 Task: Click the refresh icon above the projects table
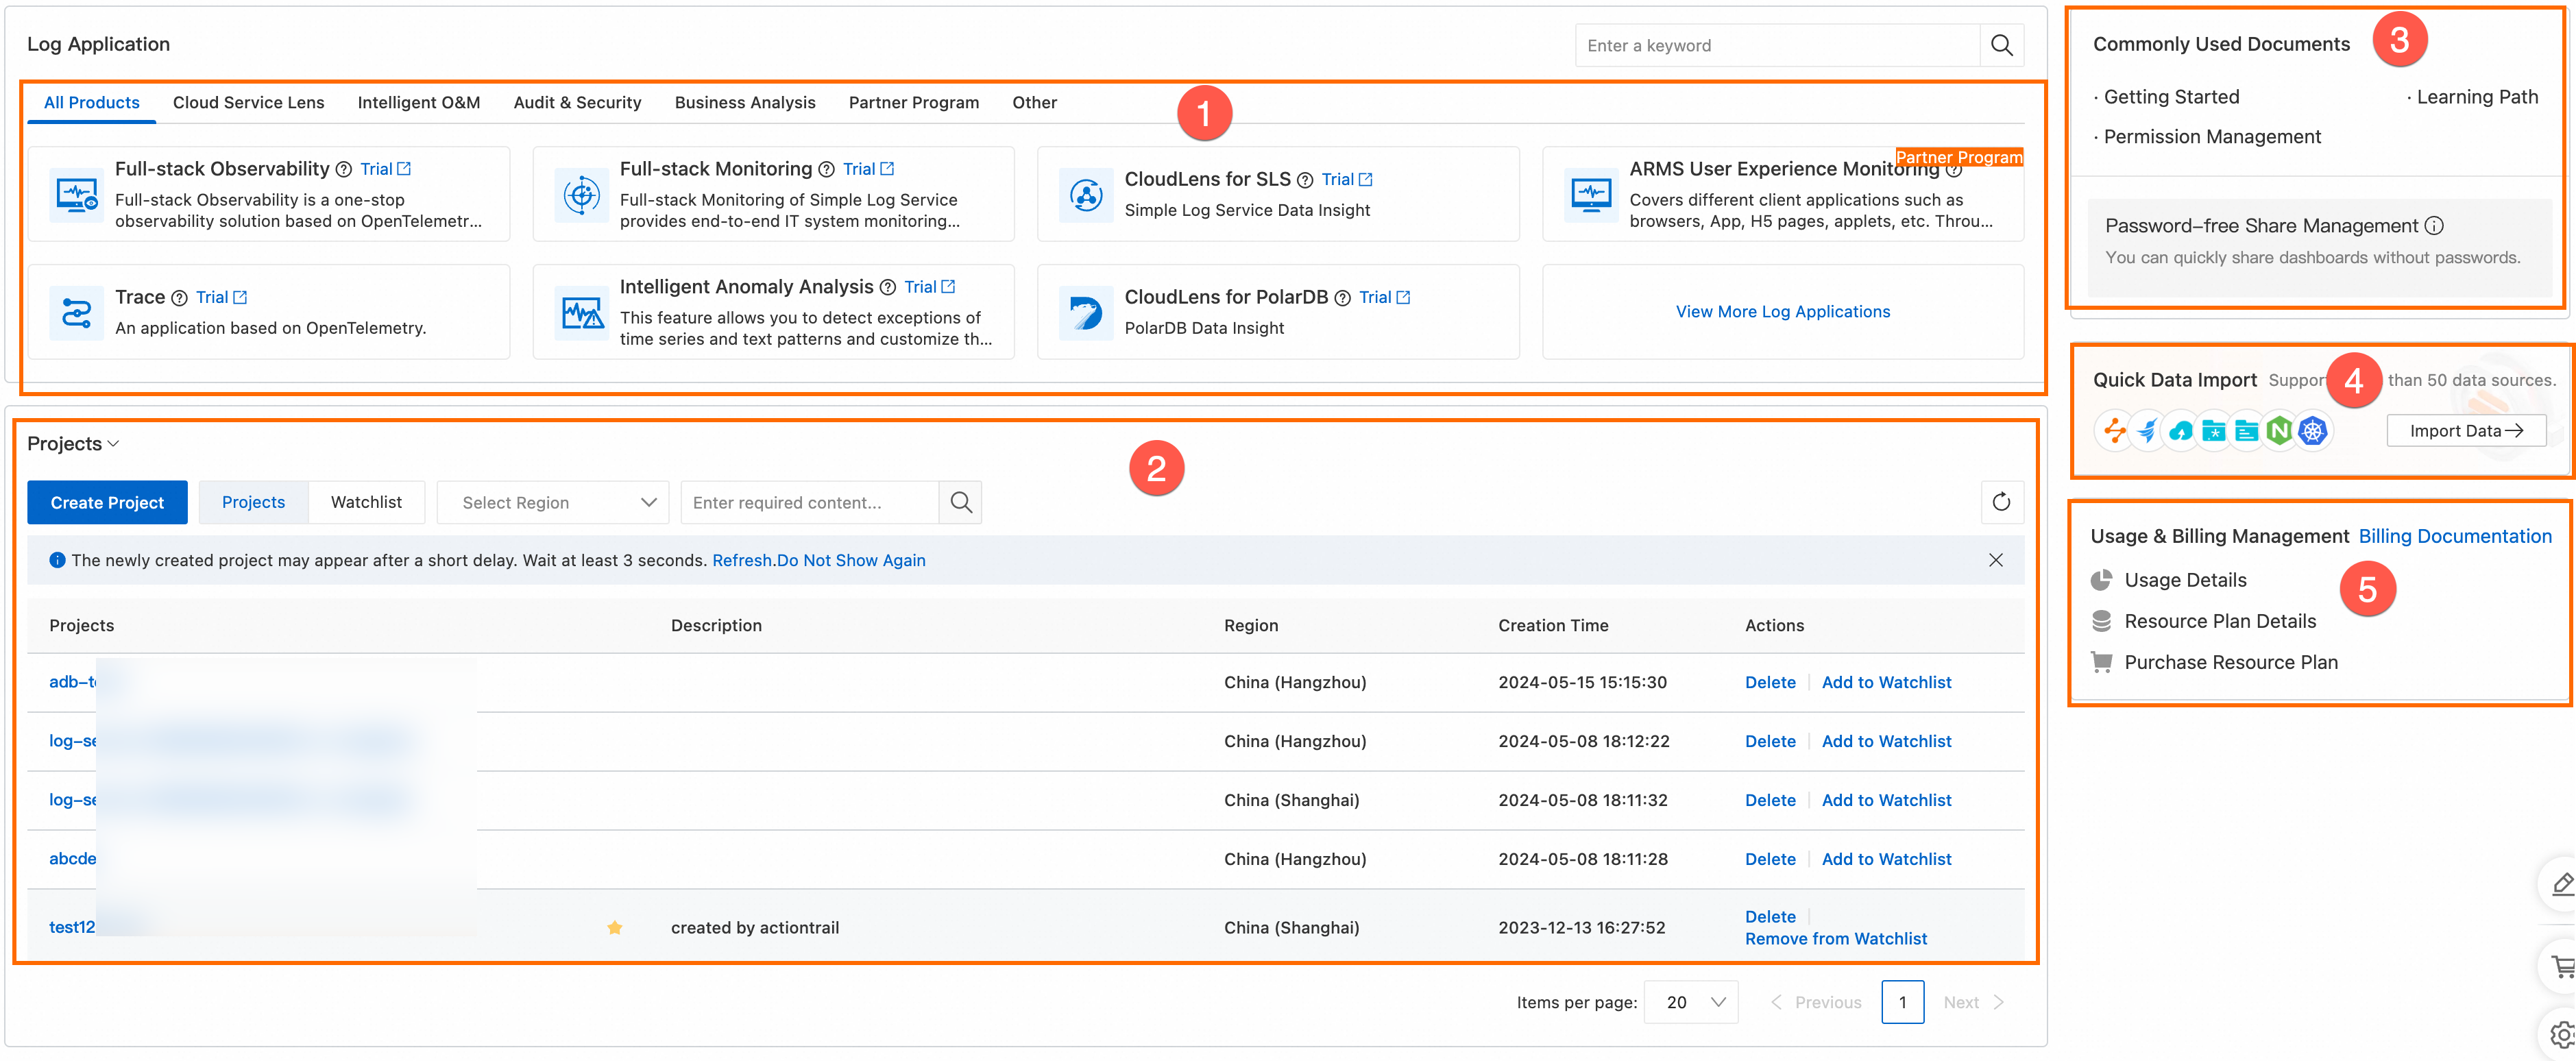coord(2001,502)
